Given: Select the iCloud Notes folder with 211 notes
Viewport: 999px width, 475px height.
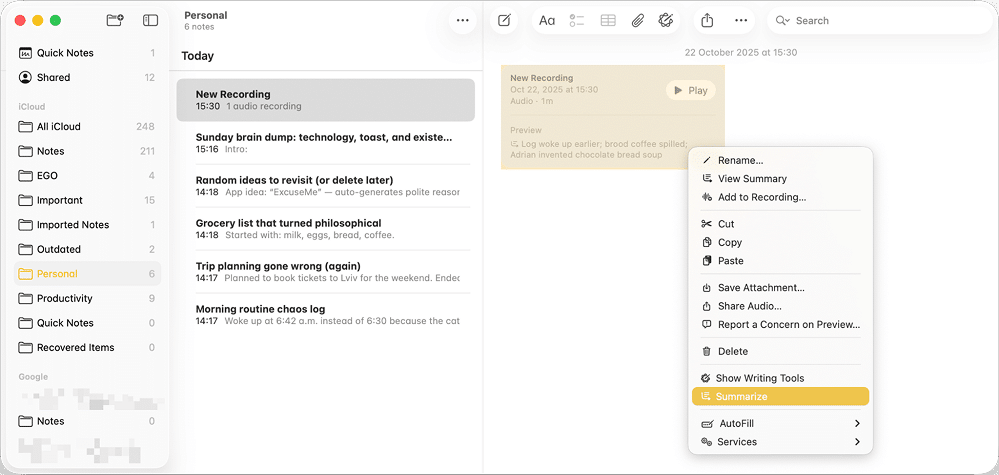Looking at the screenshot, I should tap(87, 151).
